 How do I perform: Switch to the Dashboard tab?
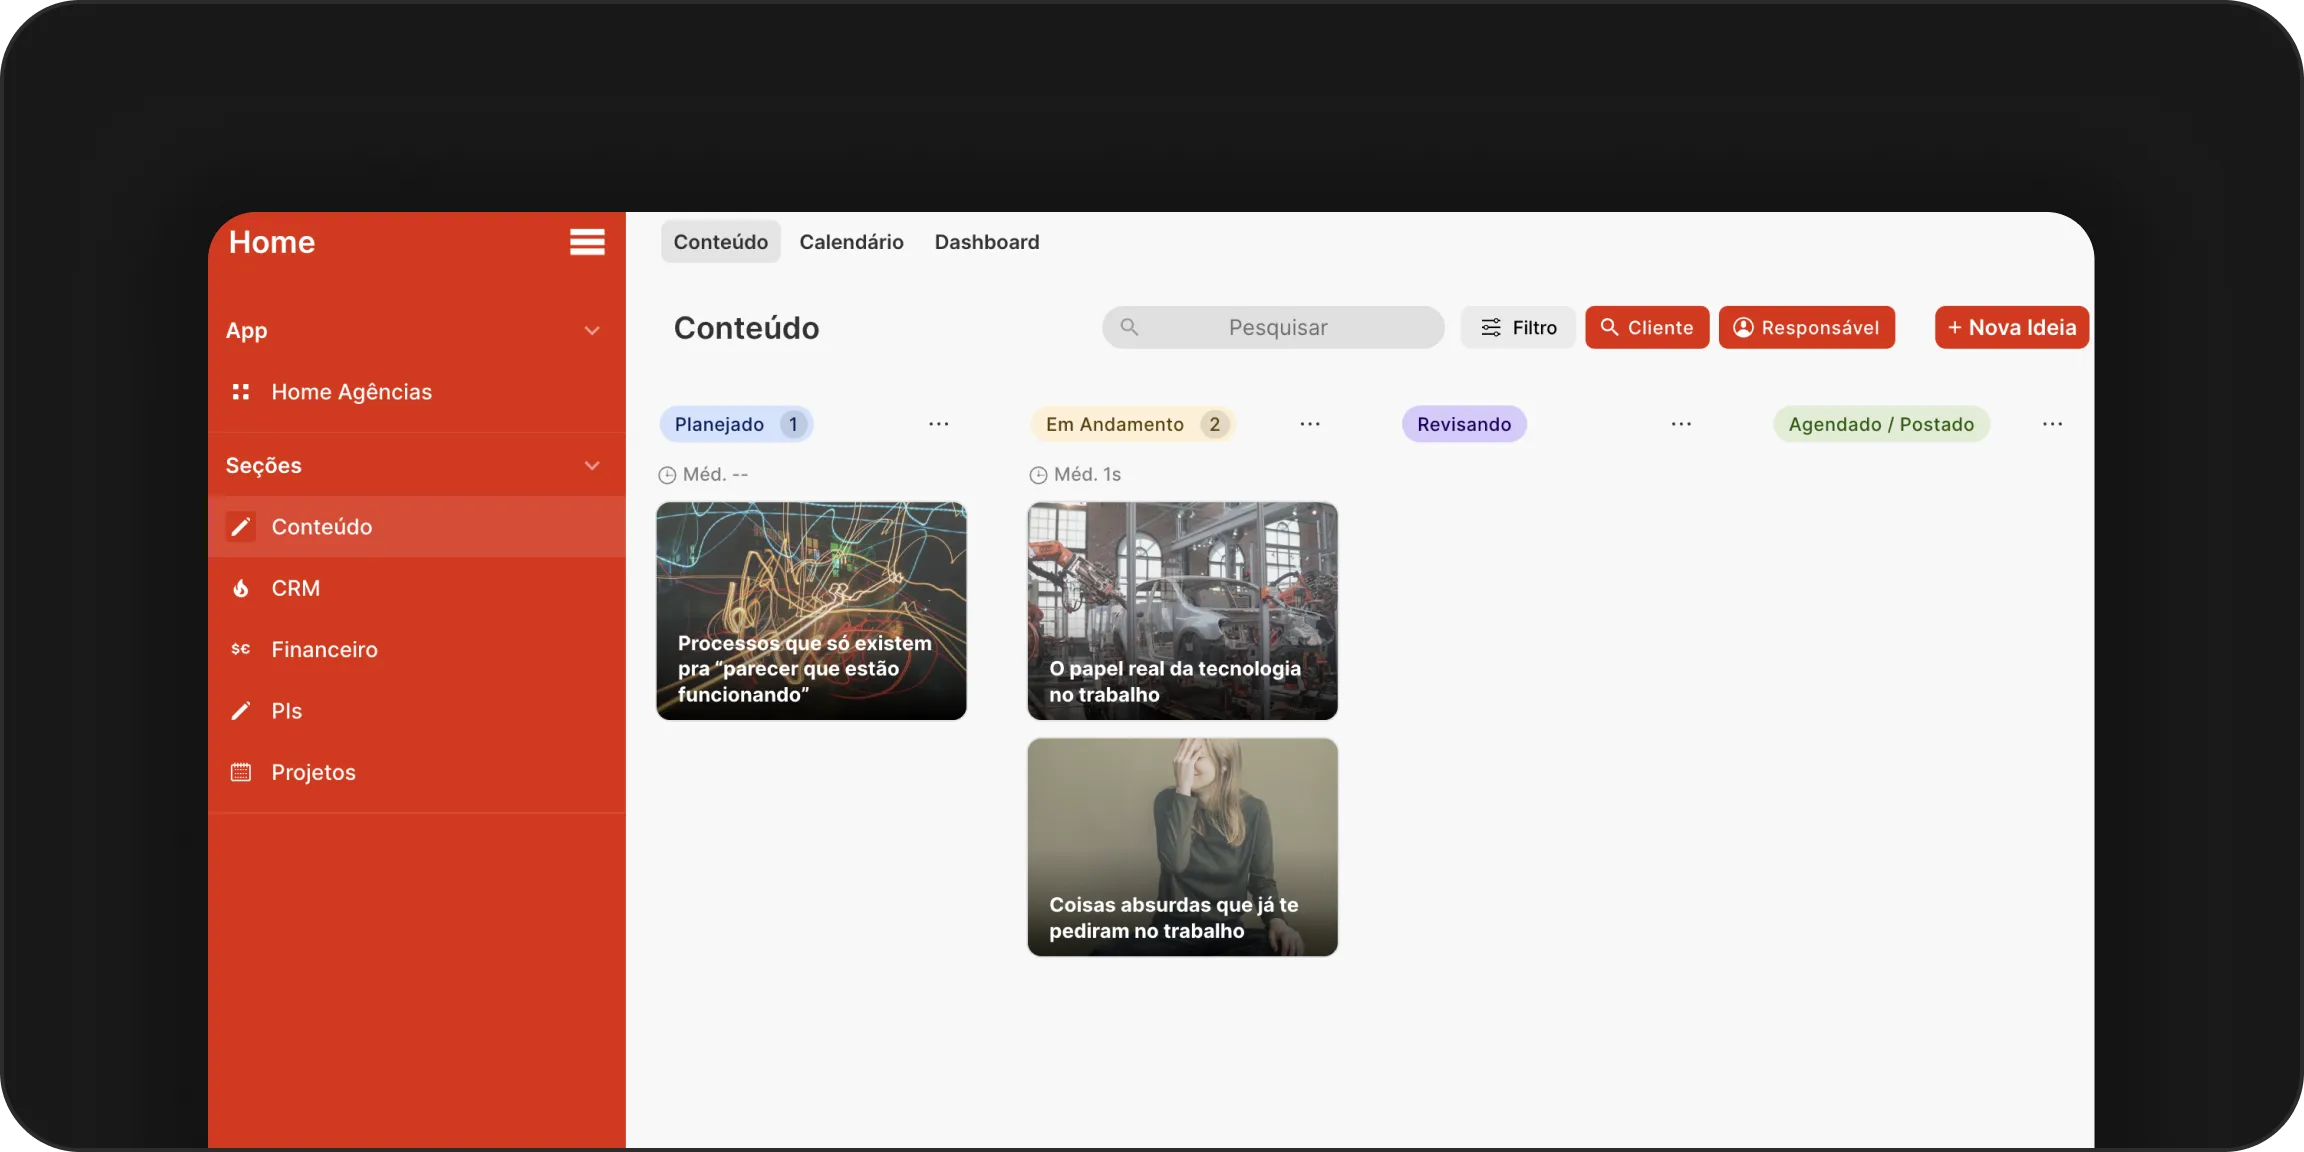(x=986, y=242)
